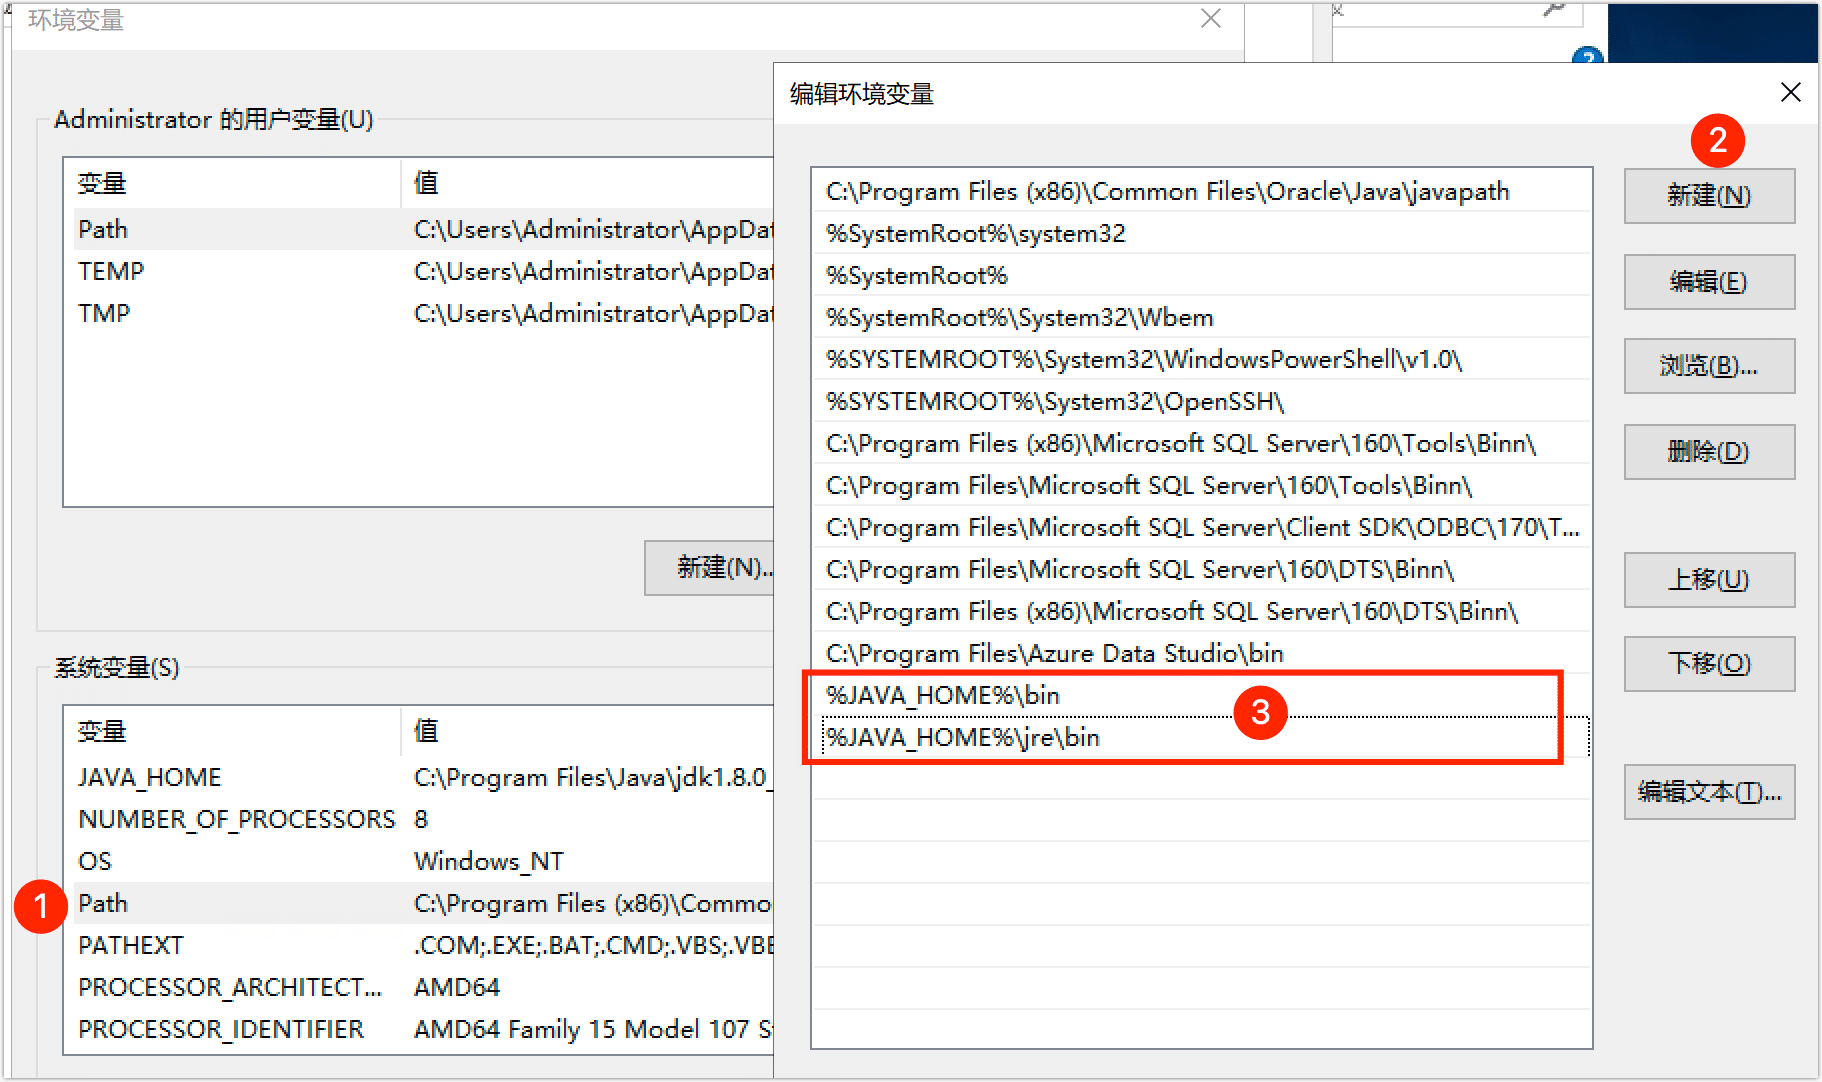Select the Oracle Java javapath entry
The height and width of the screenshot is (1082, 1822).
click(x=1166, y=192)
